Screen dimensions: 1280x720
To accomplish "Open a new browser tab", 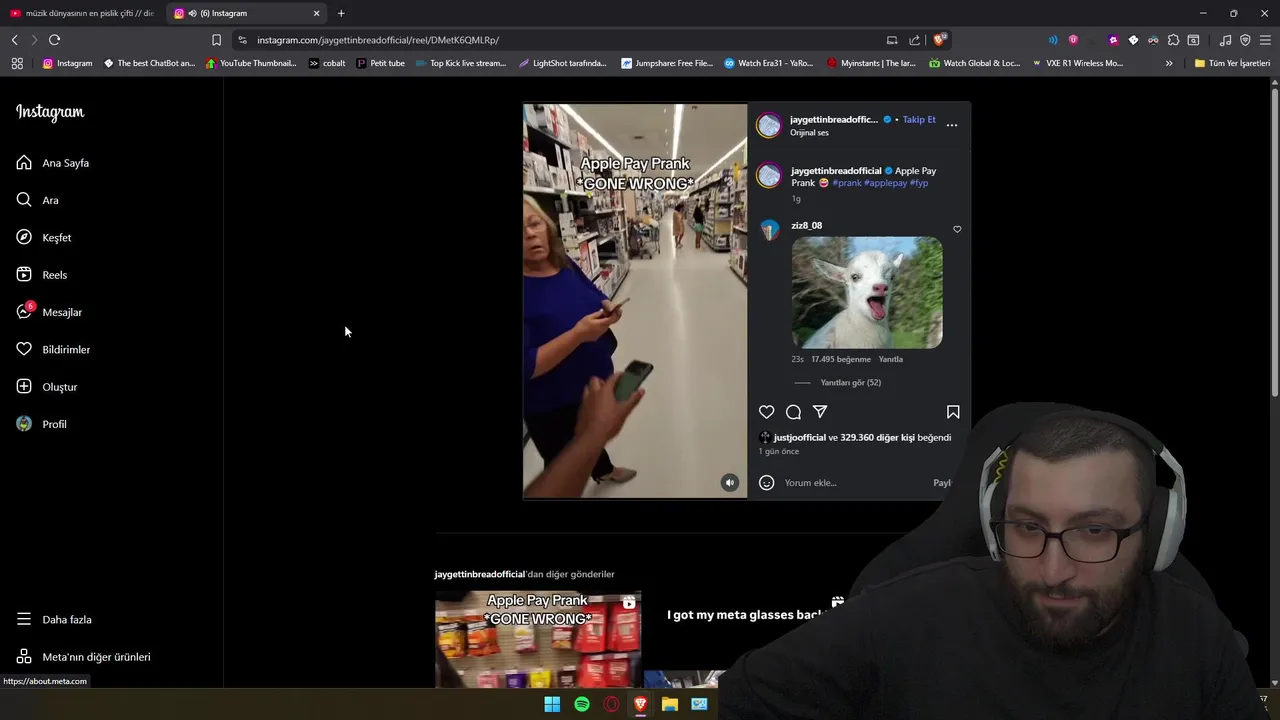I will pyautogui.click(x=341, y=13).
